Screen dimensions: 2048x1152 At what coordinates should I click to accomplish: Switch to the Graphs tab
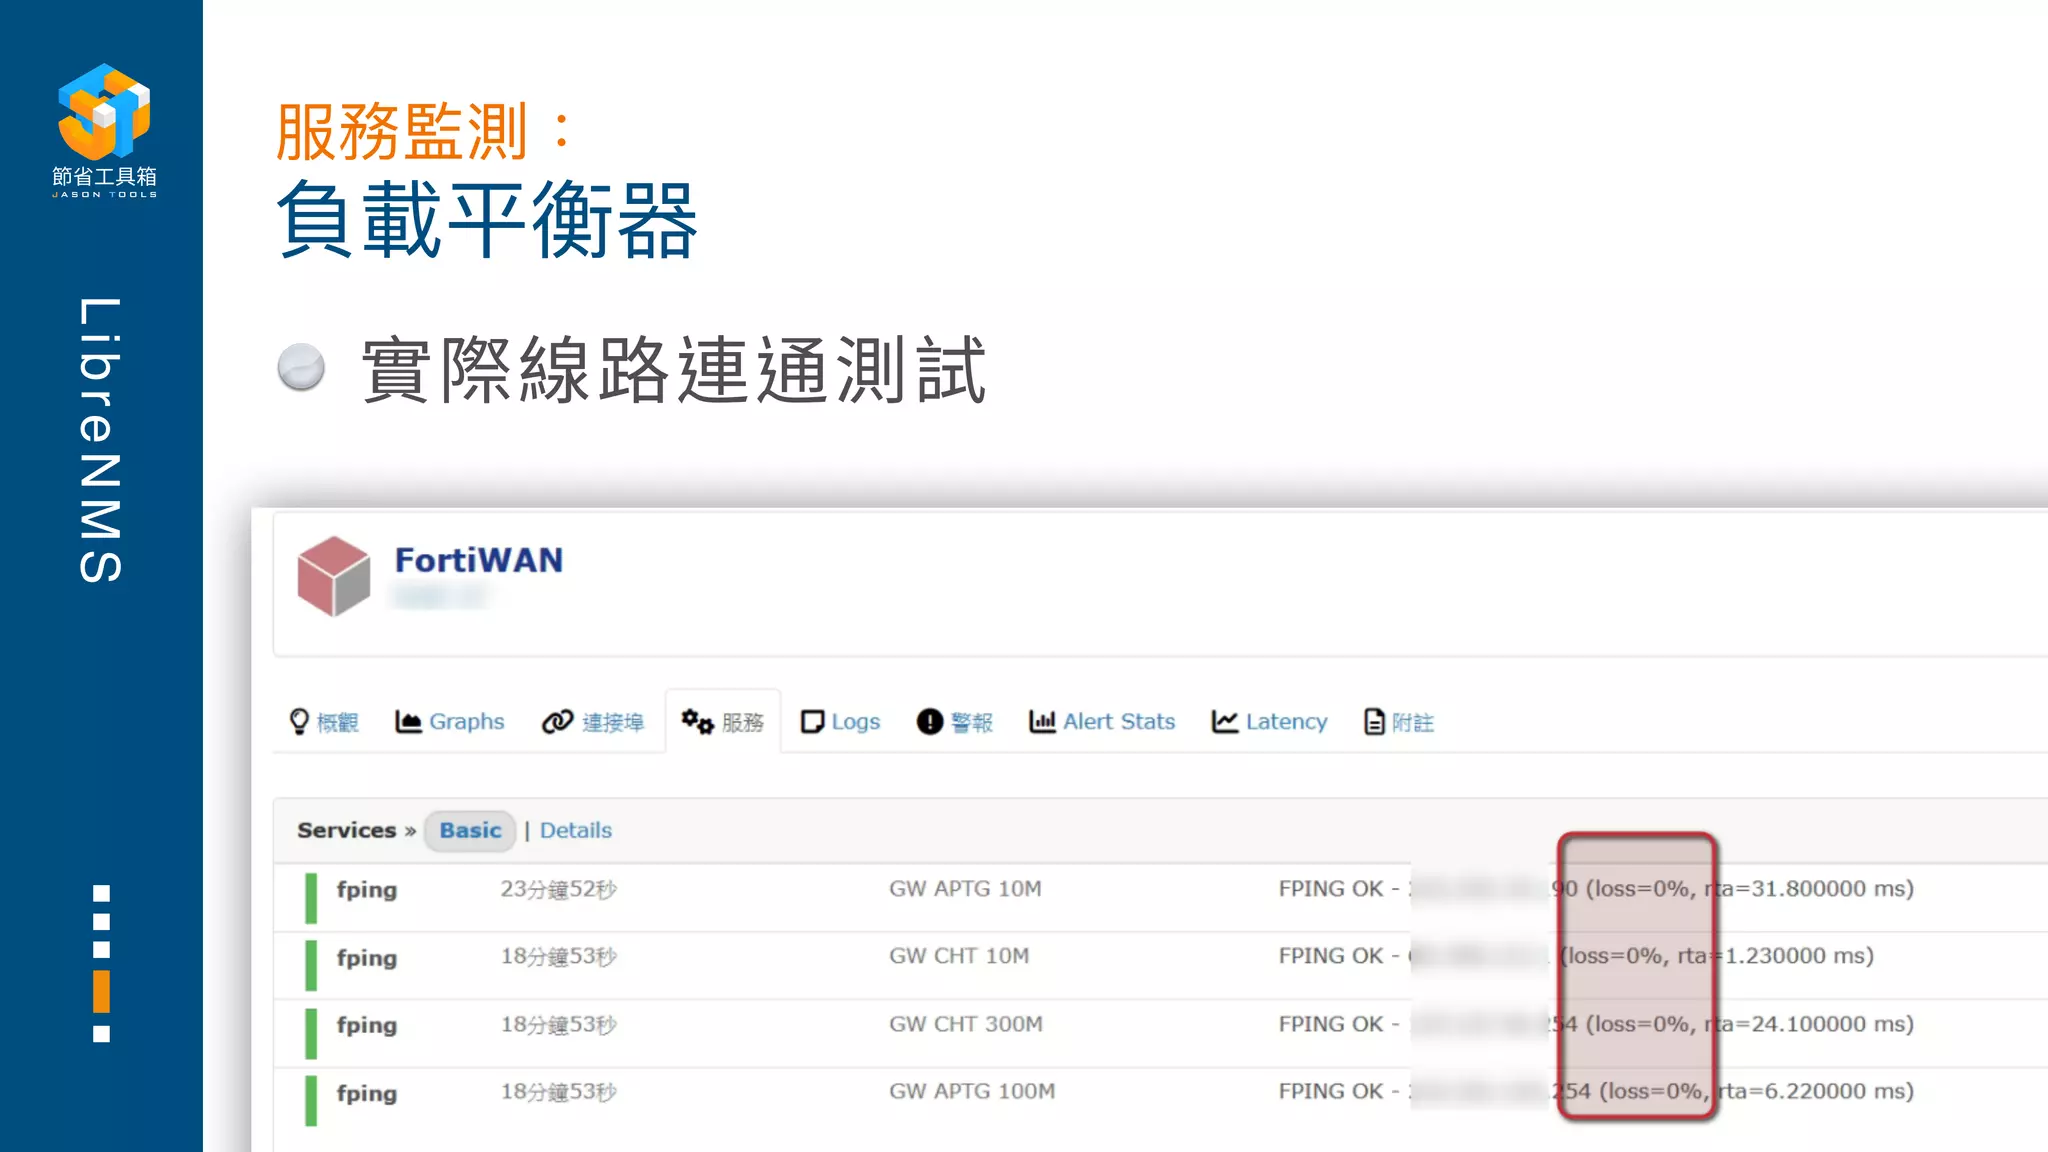tap(467, 721)
